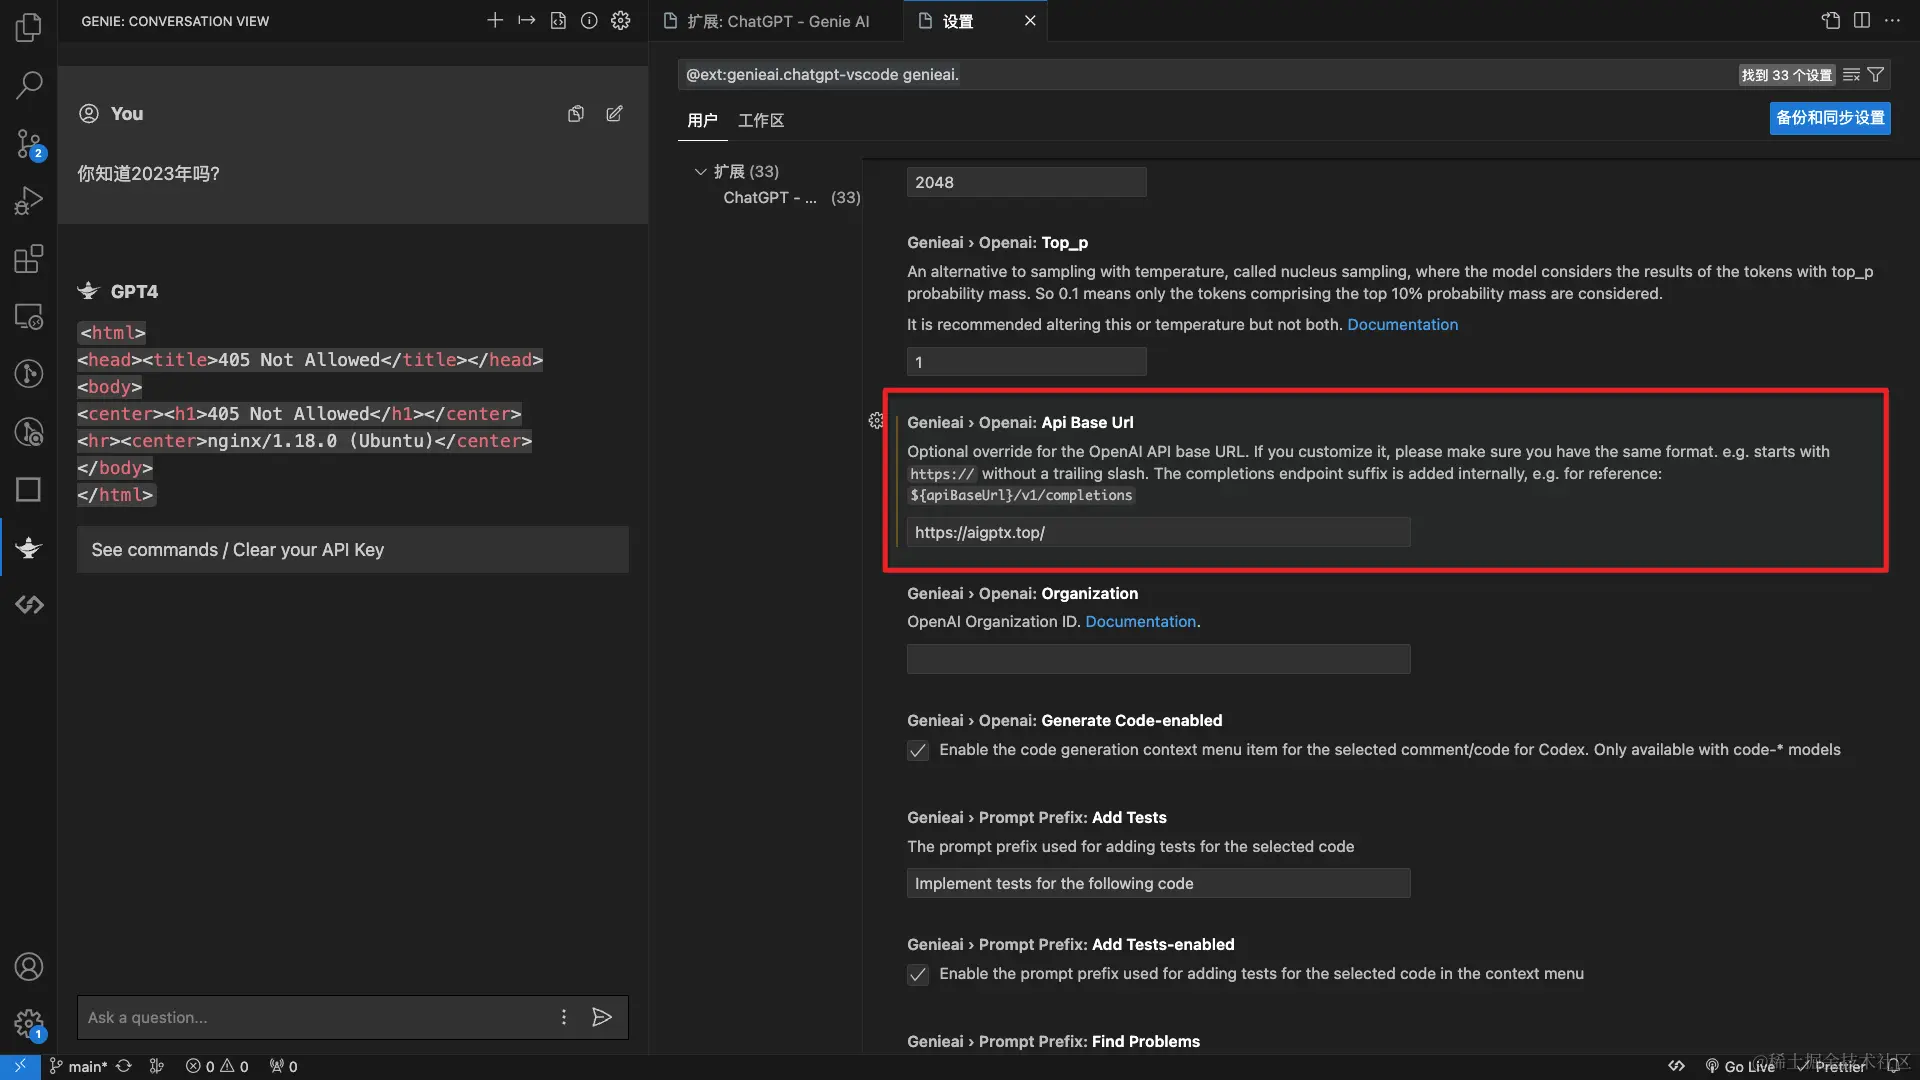Clear settings search with the clear icon

click(1851, 75)
